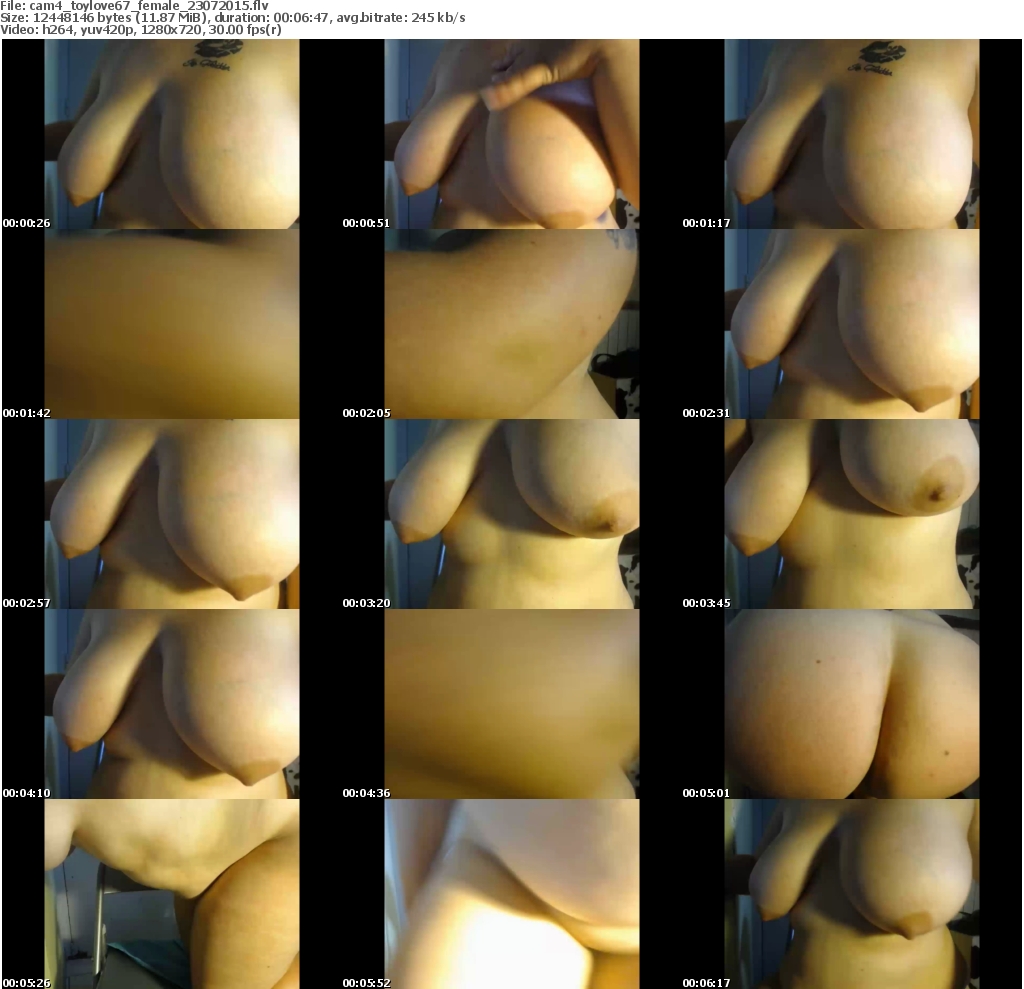Open the frame labeled 00:02:31

[x=851, y=324]
